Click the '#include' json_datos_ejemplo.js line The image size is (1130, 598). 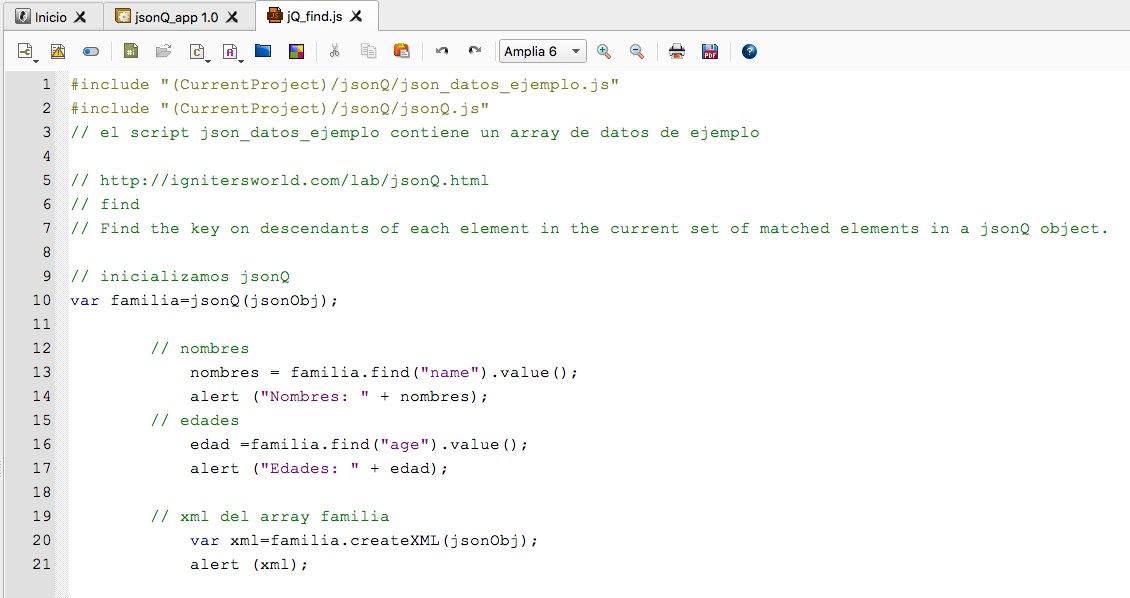[344, 84]
